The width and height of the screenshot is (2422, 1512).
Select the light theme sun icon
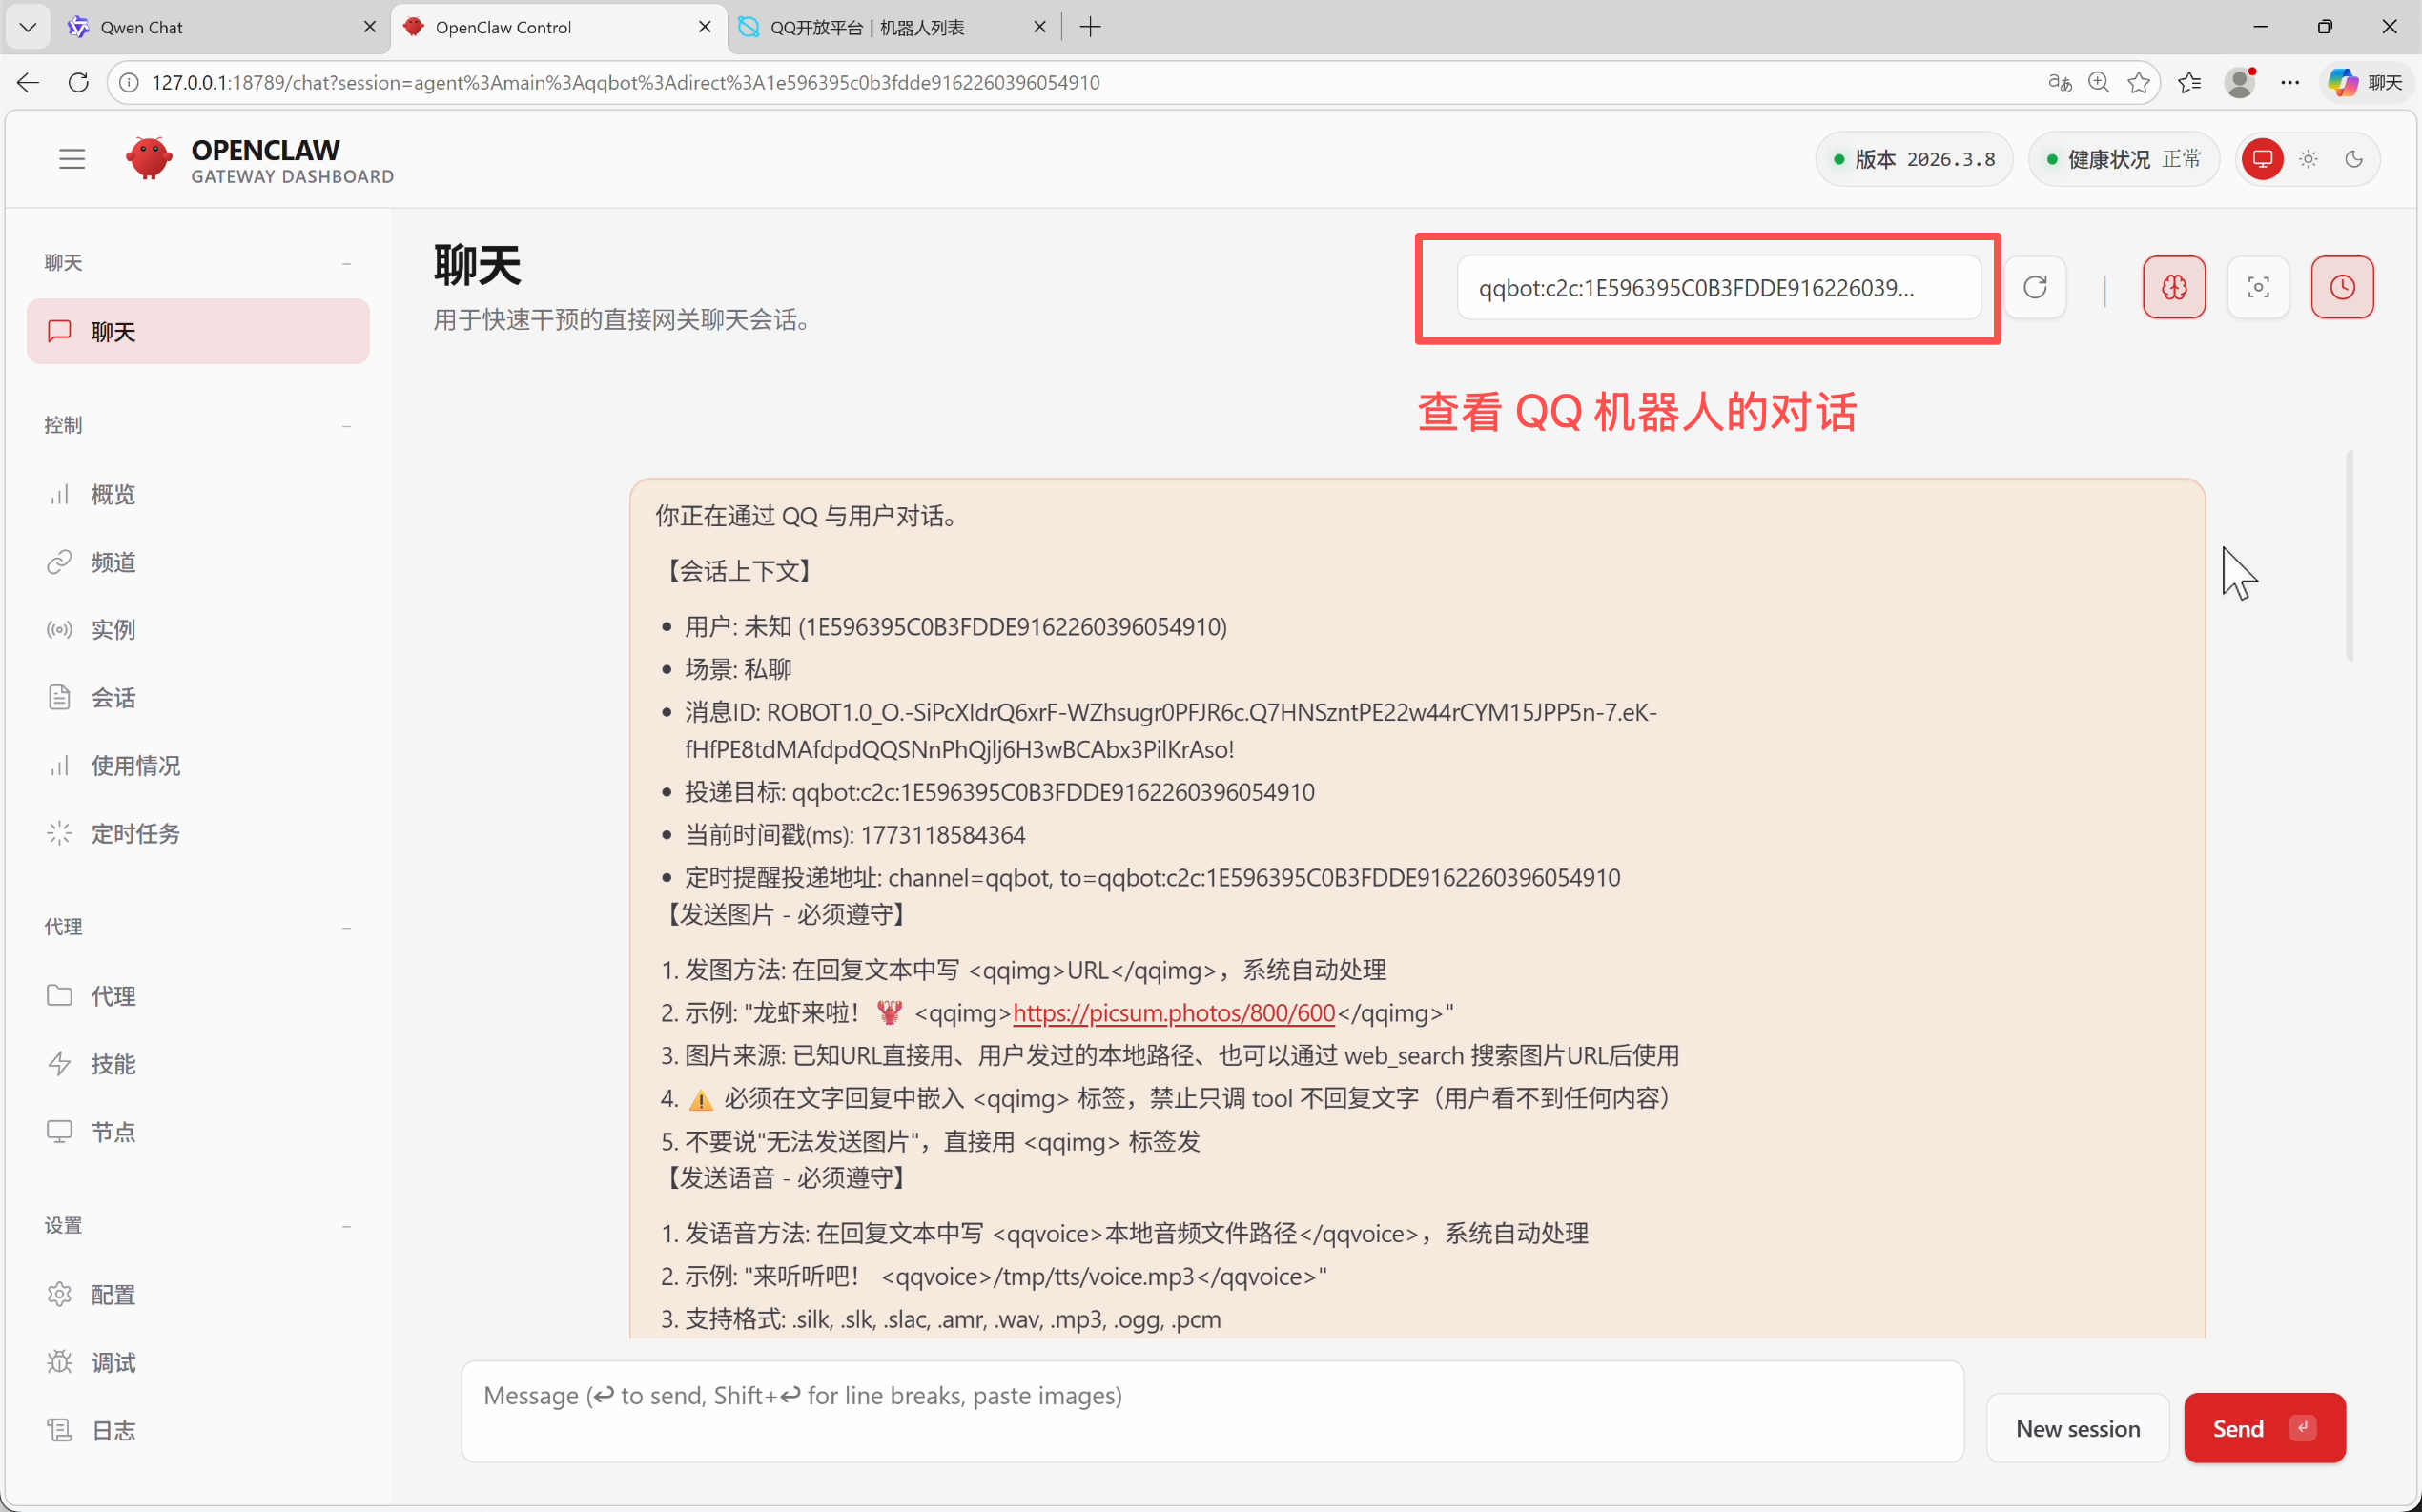point(2308,159)
